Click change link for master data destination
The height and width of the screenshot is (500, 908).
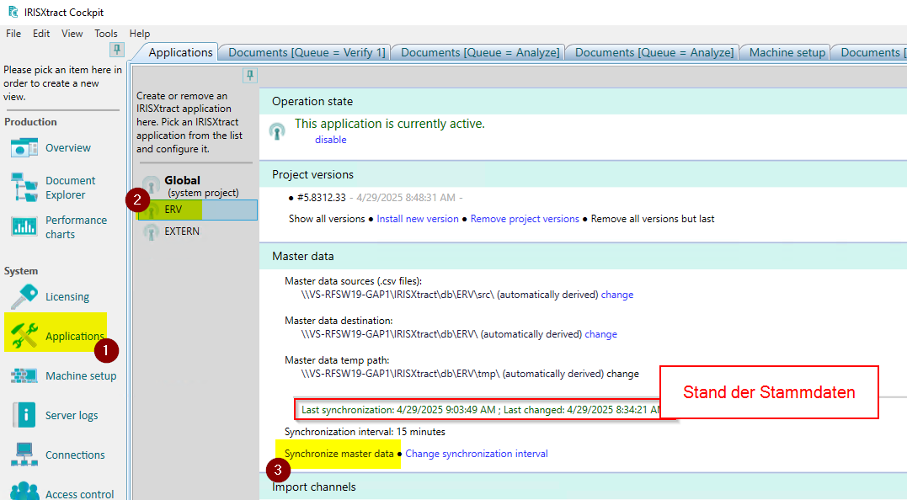pyautogui.click(x=601, y=334)
